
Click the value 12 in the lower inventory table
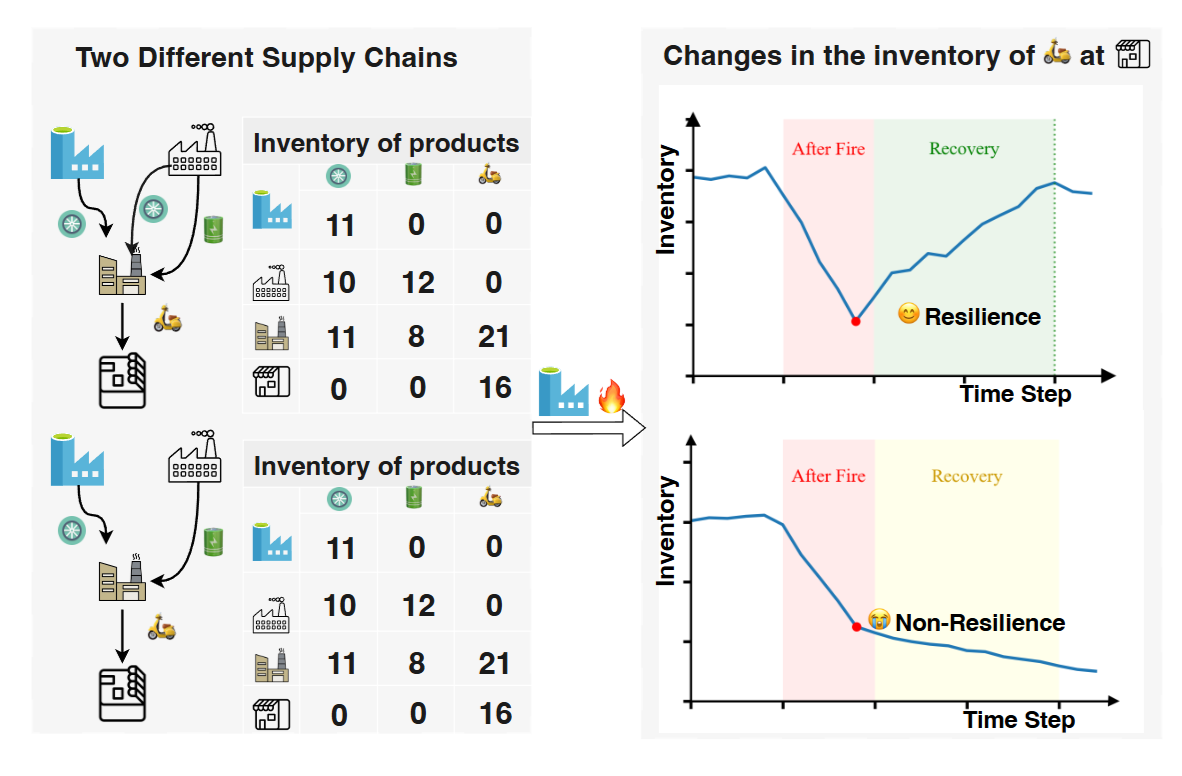[x=418, y=605]
